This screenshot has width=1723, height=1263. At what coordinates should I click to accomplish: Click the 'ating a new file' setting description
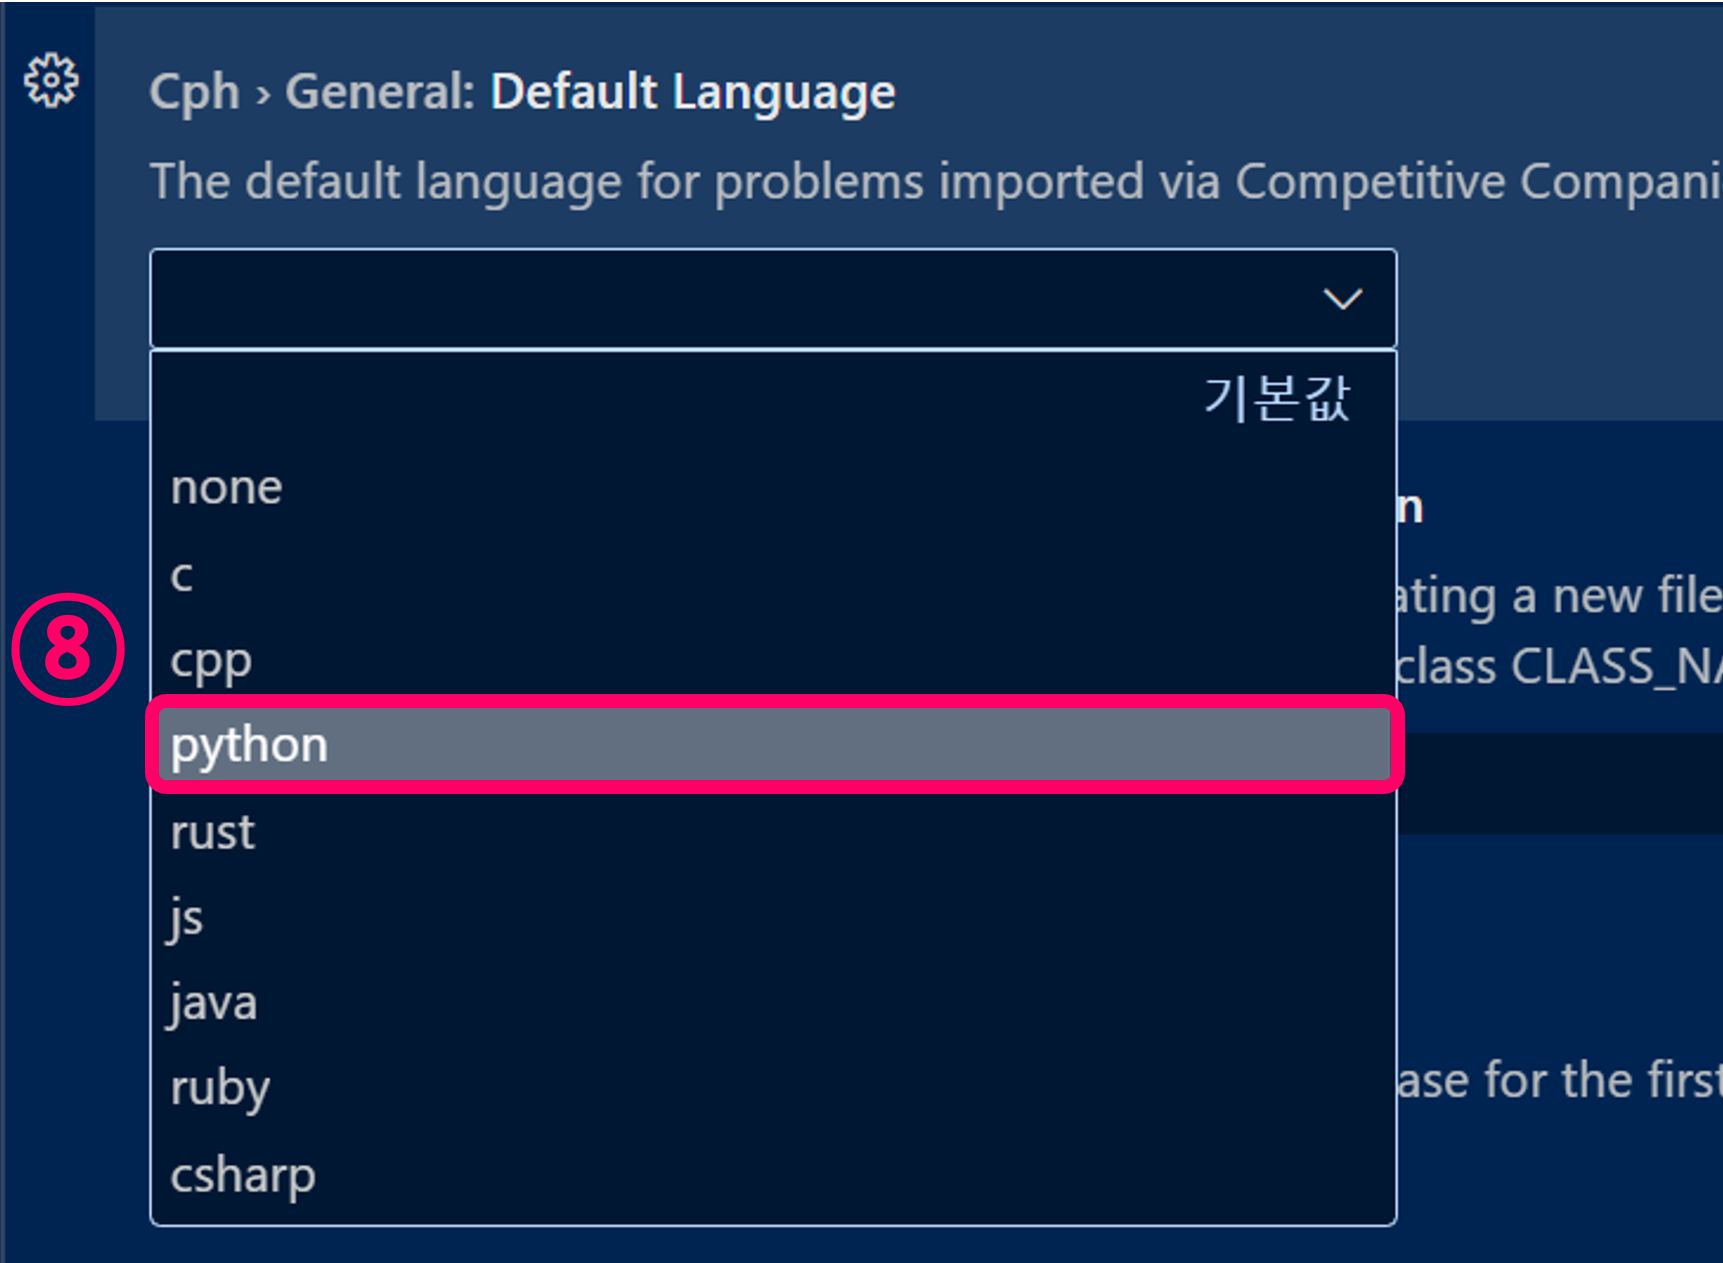click(1559, 596)
